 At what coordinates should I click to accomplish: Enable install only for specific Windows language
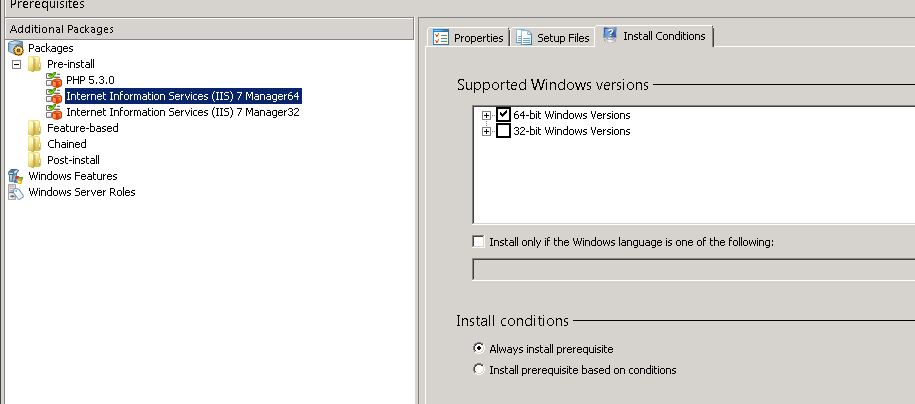point(478,242)
